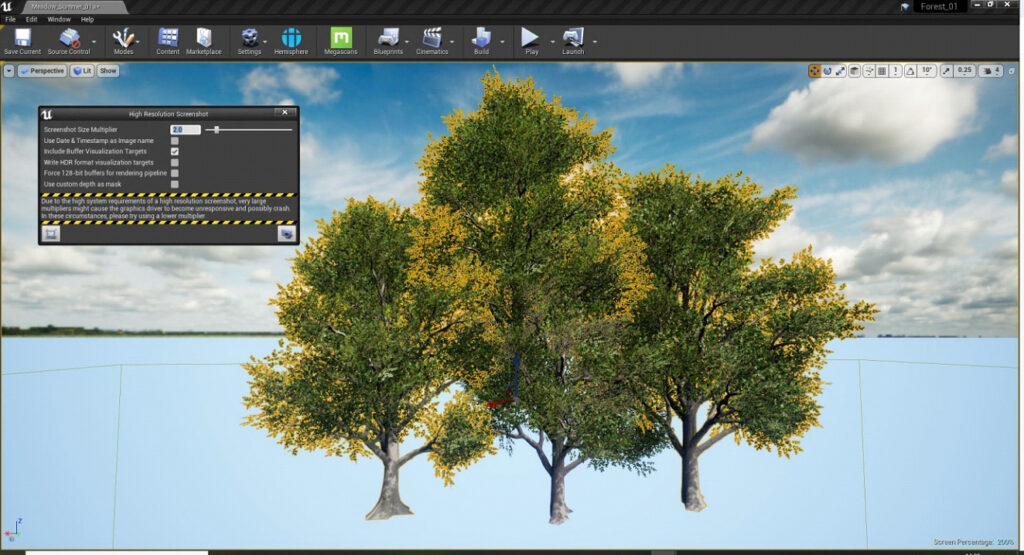1024x555 pixels.
Task: Open the File menu
Action: (x=10, y=19)
